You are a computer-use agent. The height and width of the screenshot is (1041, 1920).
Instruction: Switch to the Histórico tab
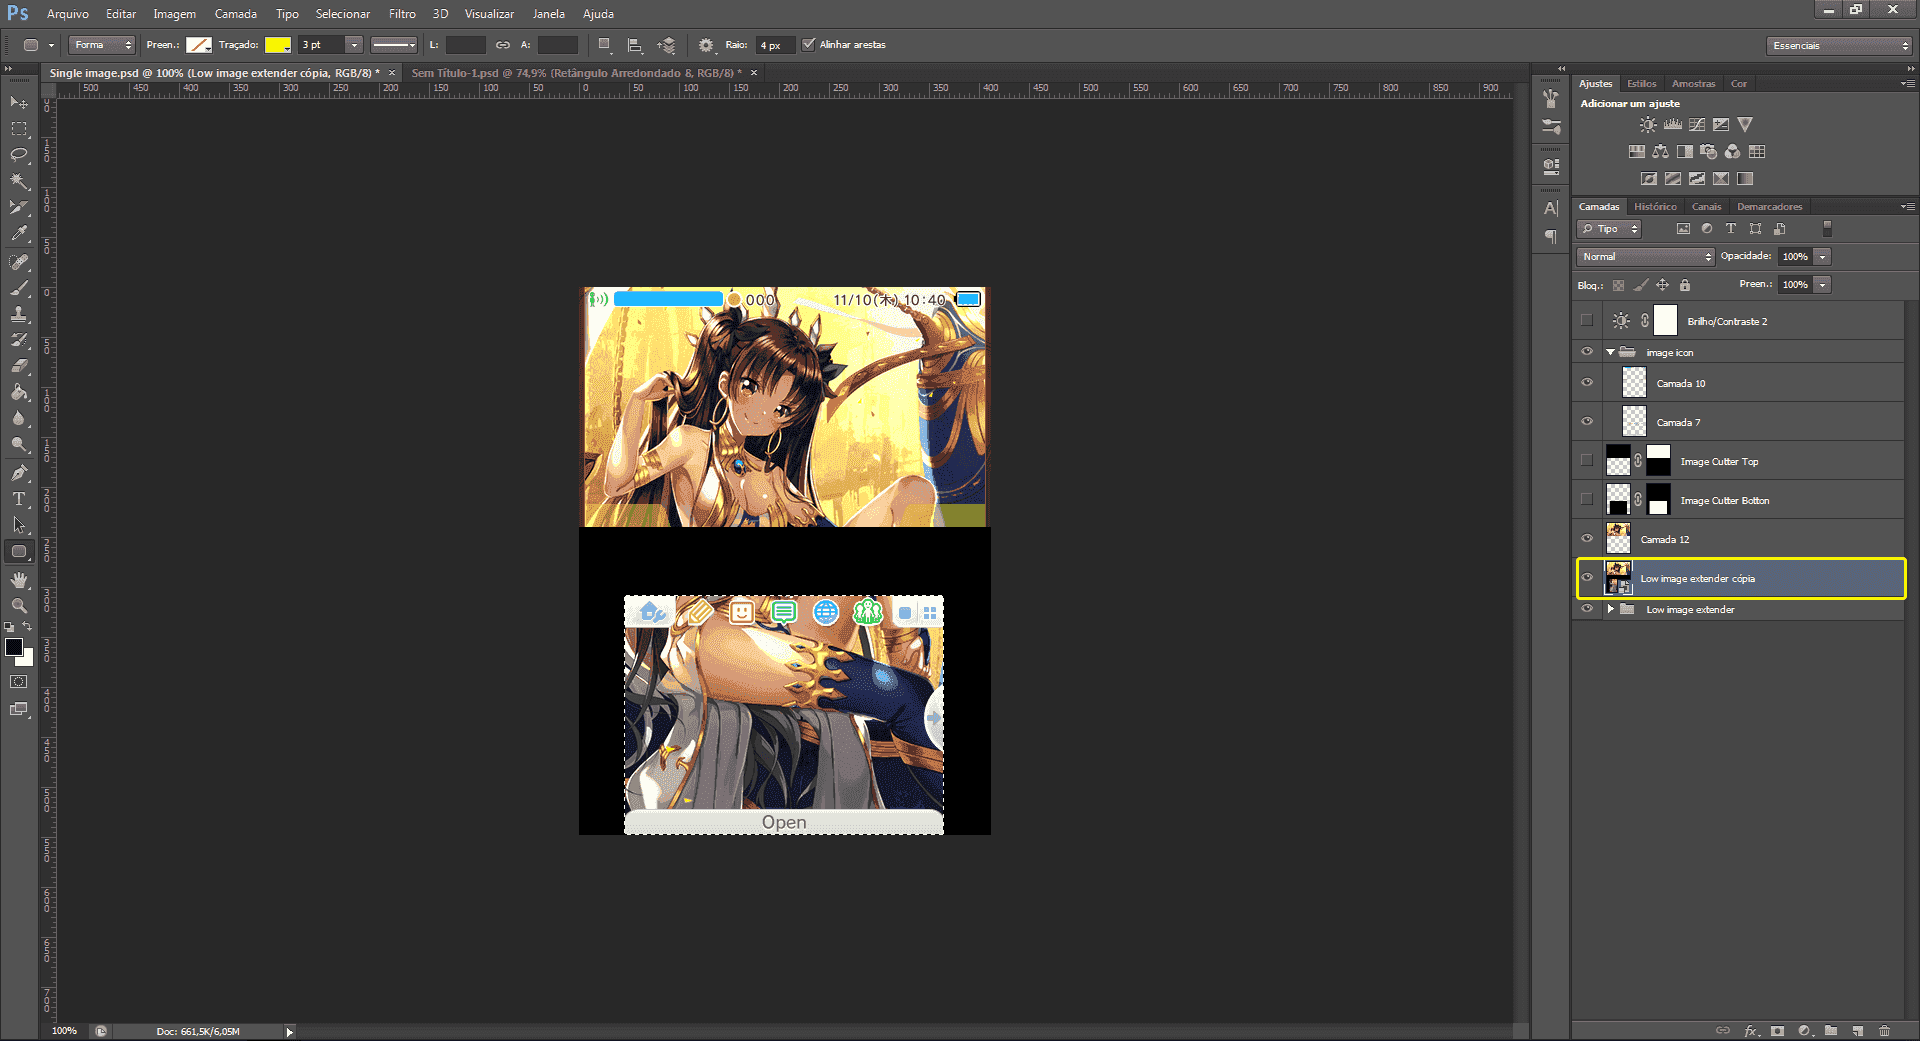pos(1655,207)
